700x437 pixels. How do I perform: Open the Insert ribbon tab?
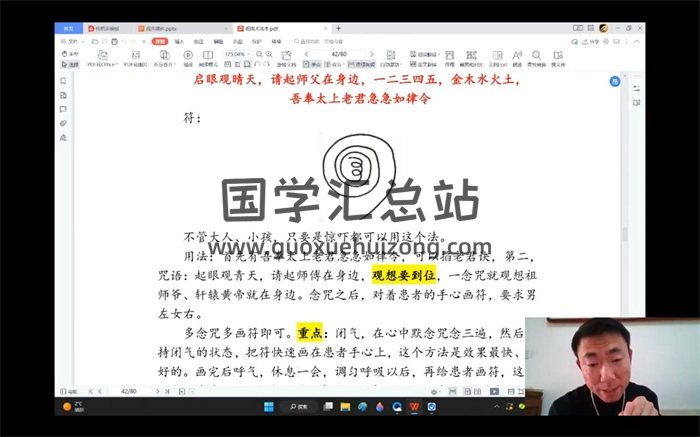(179, 42)
